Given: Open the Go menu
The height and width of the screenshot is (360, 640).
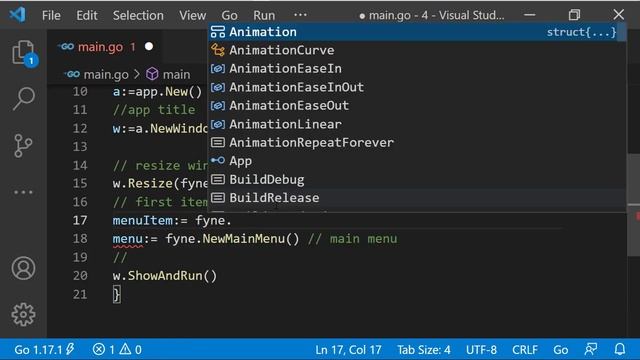Looking at the screenshot, I should click(x=229, y=16).
